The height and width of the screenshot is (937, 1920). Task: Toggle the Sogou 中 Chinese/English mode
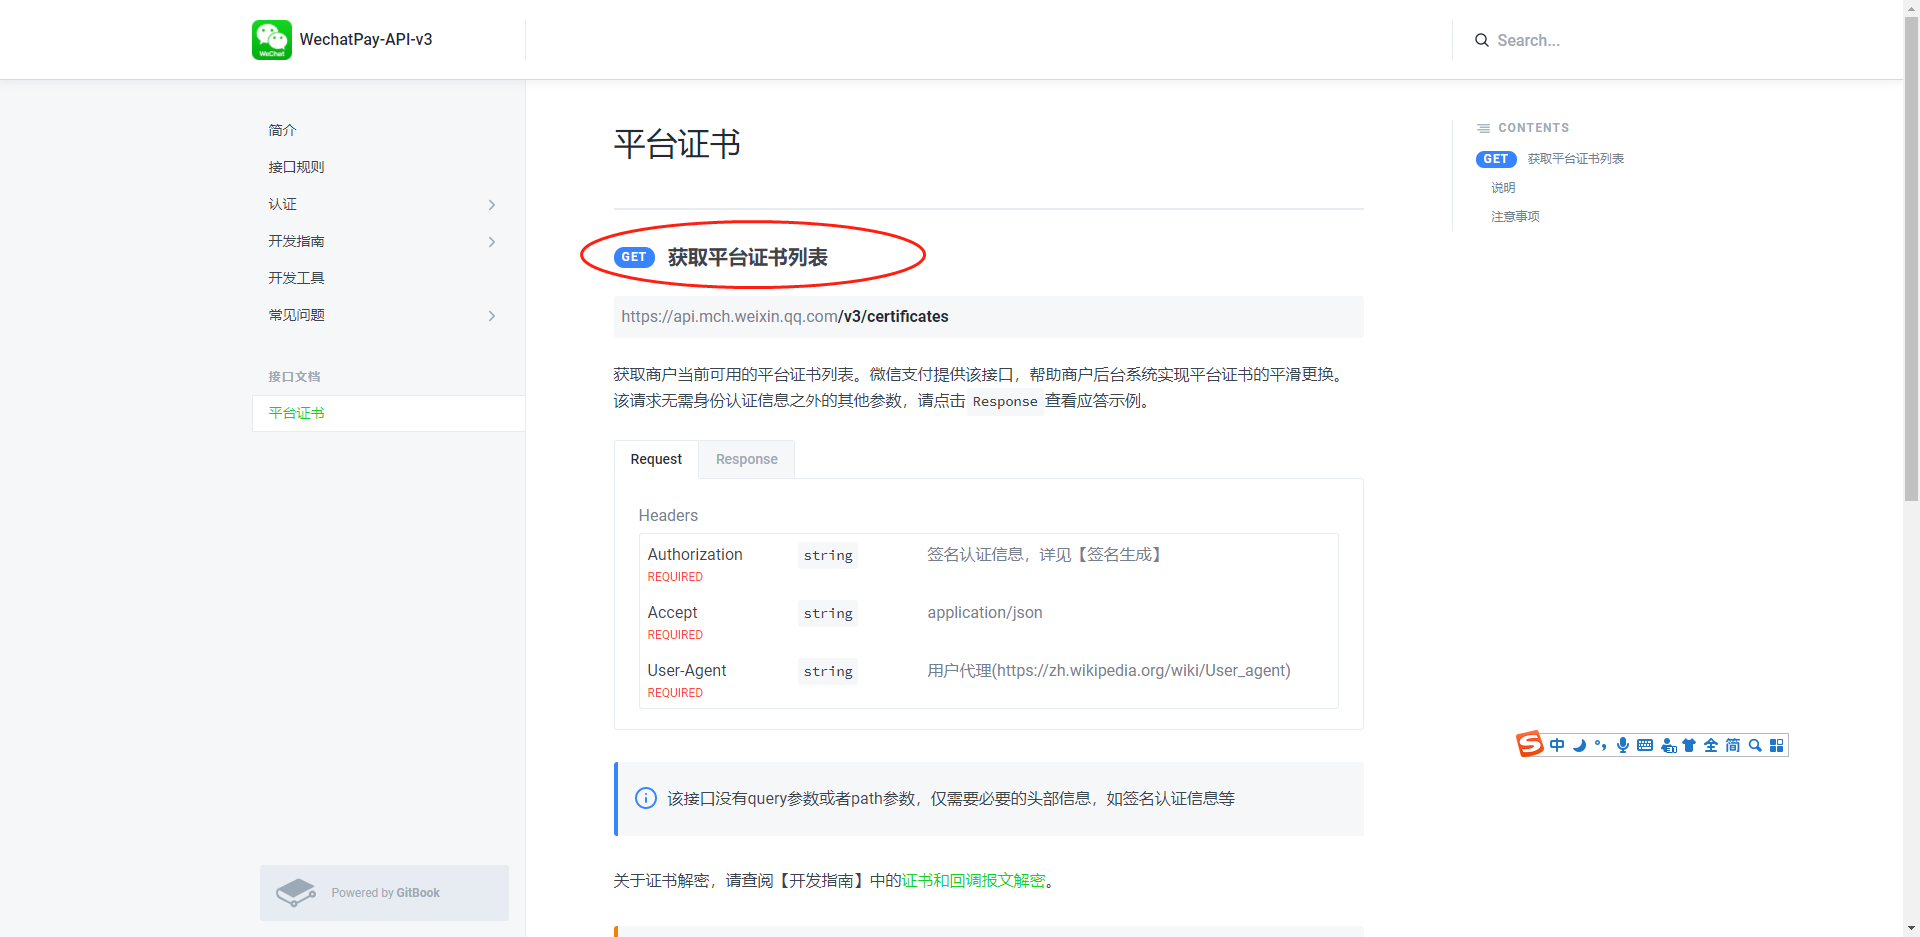coord(1557,745)
